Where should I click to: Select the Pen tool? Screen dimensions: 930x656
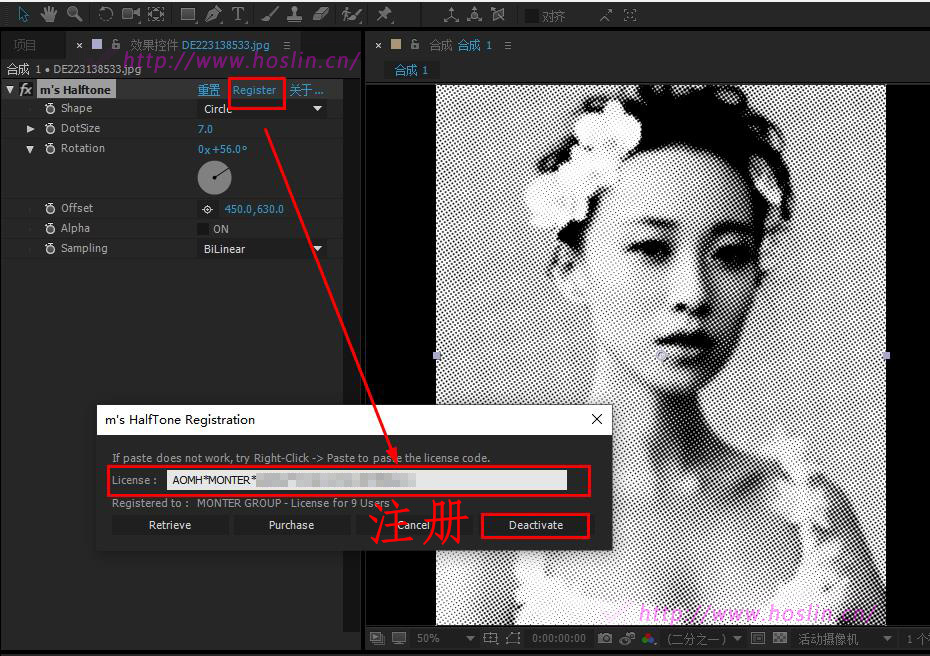tap(213, 14)
